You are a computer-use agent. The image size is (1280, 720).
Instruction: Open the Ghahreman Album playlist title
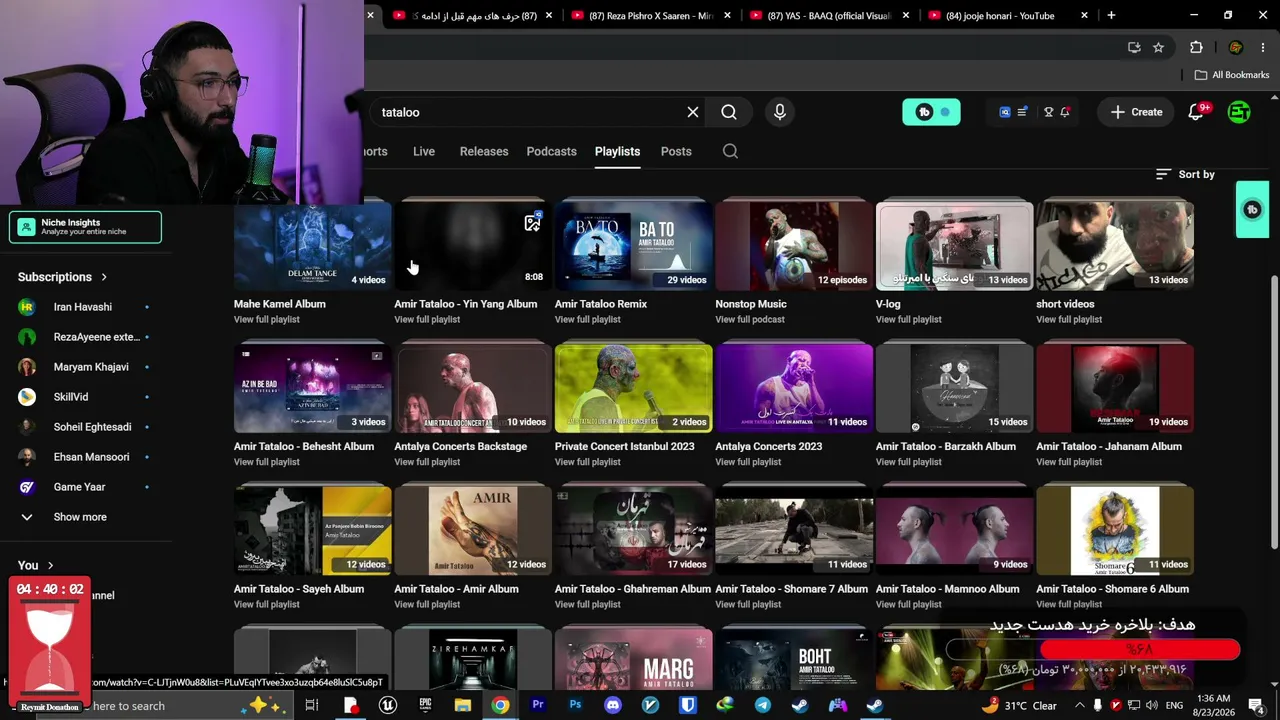[633, 589]
